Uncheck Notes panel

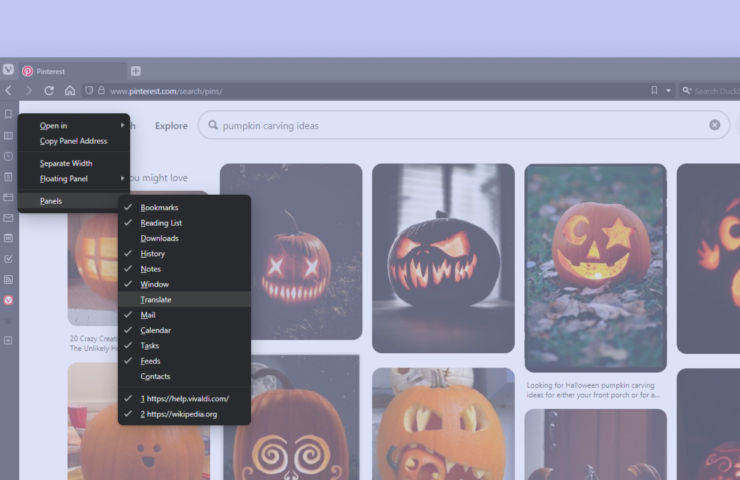tap(185, 269)
